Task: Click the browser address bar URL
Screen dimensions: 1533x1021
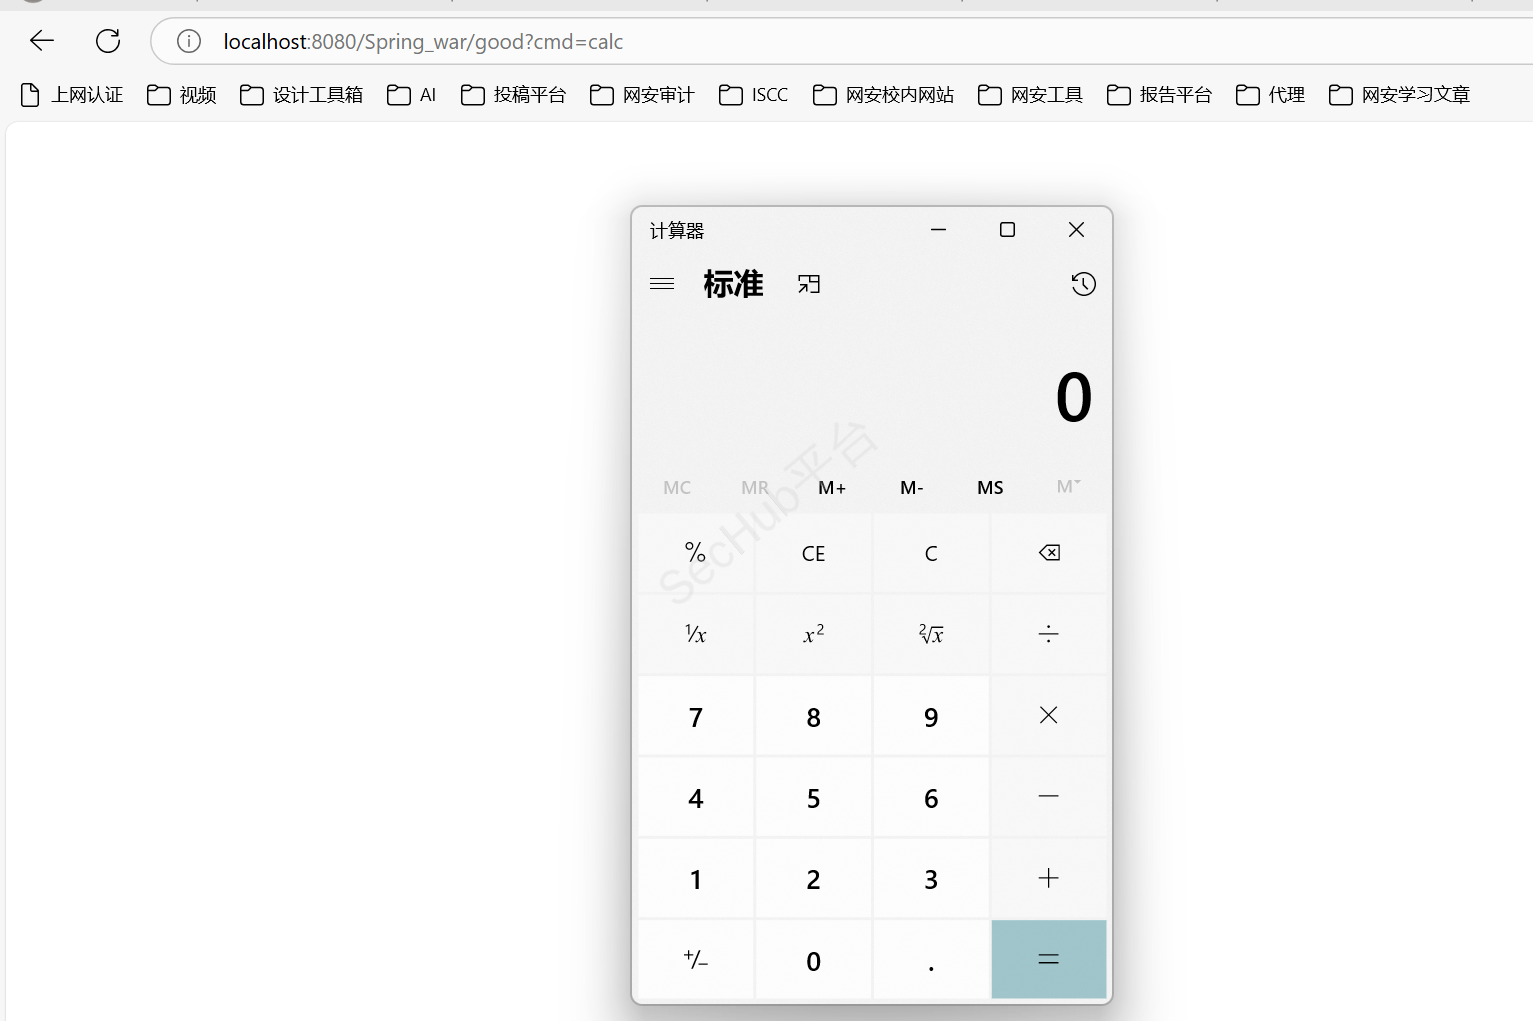Action: click(423, 42)
